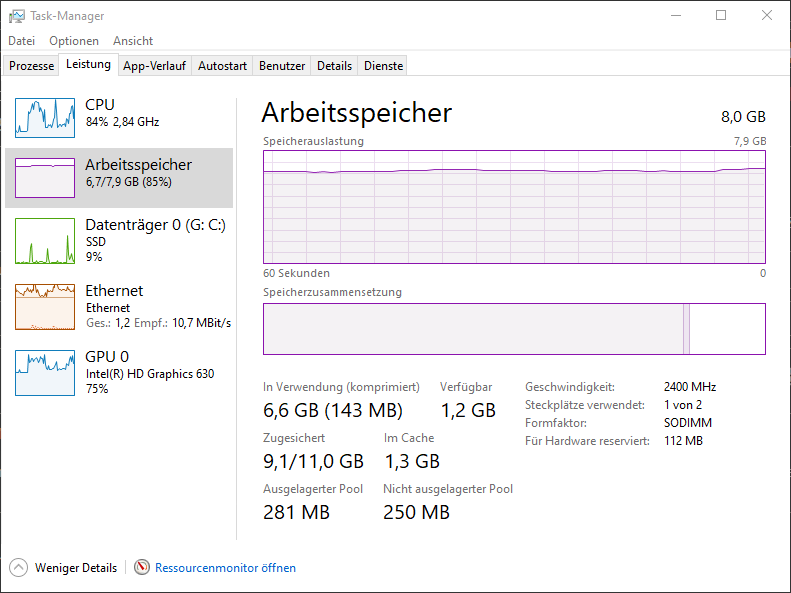Open the Optionen menu
This screenshot has height=593, width=791.
pos(74,41)
